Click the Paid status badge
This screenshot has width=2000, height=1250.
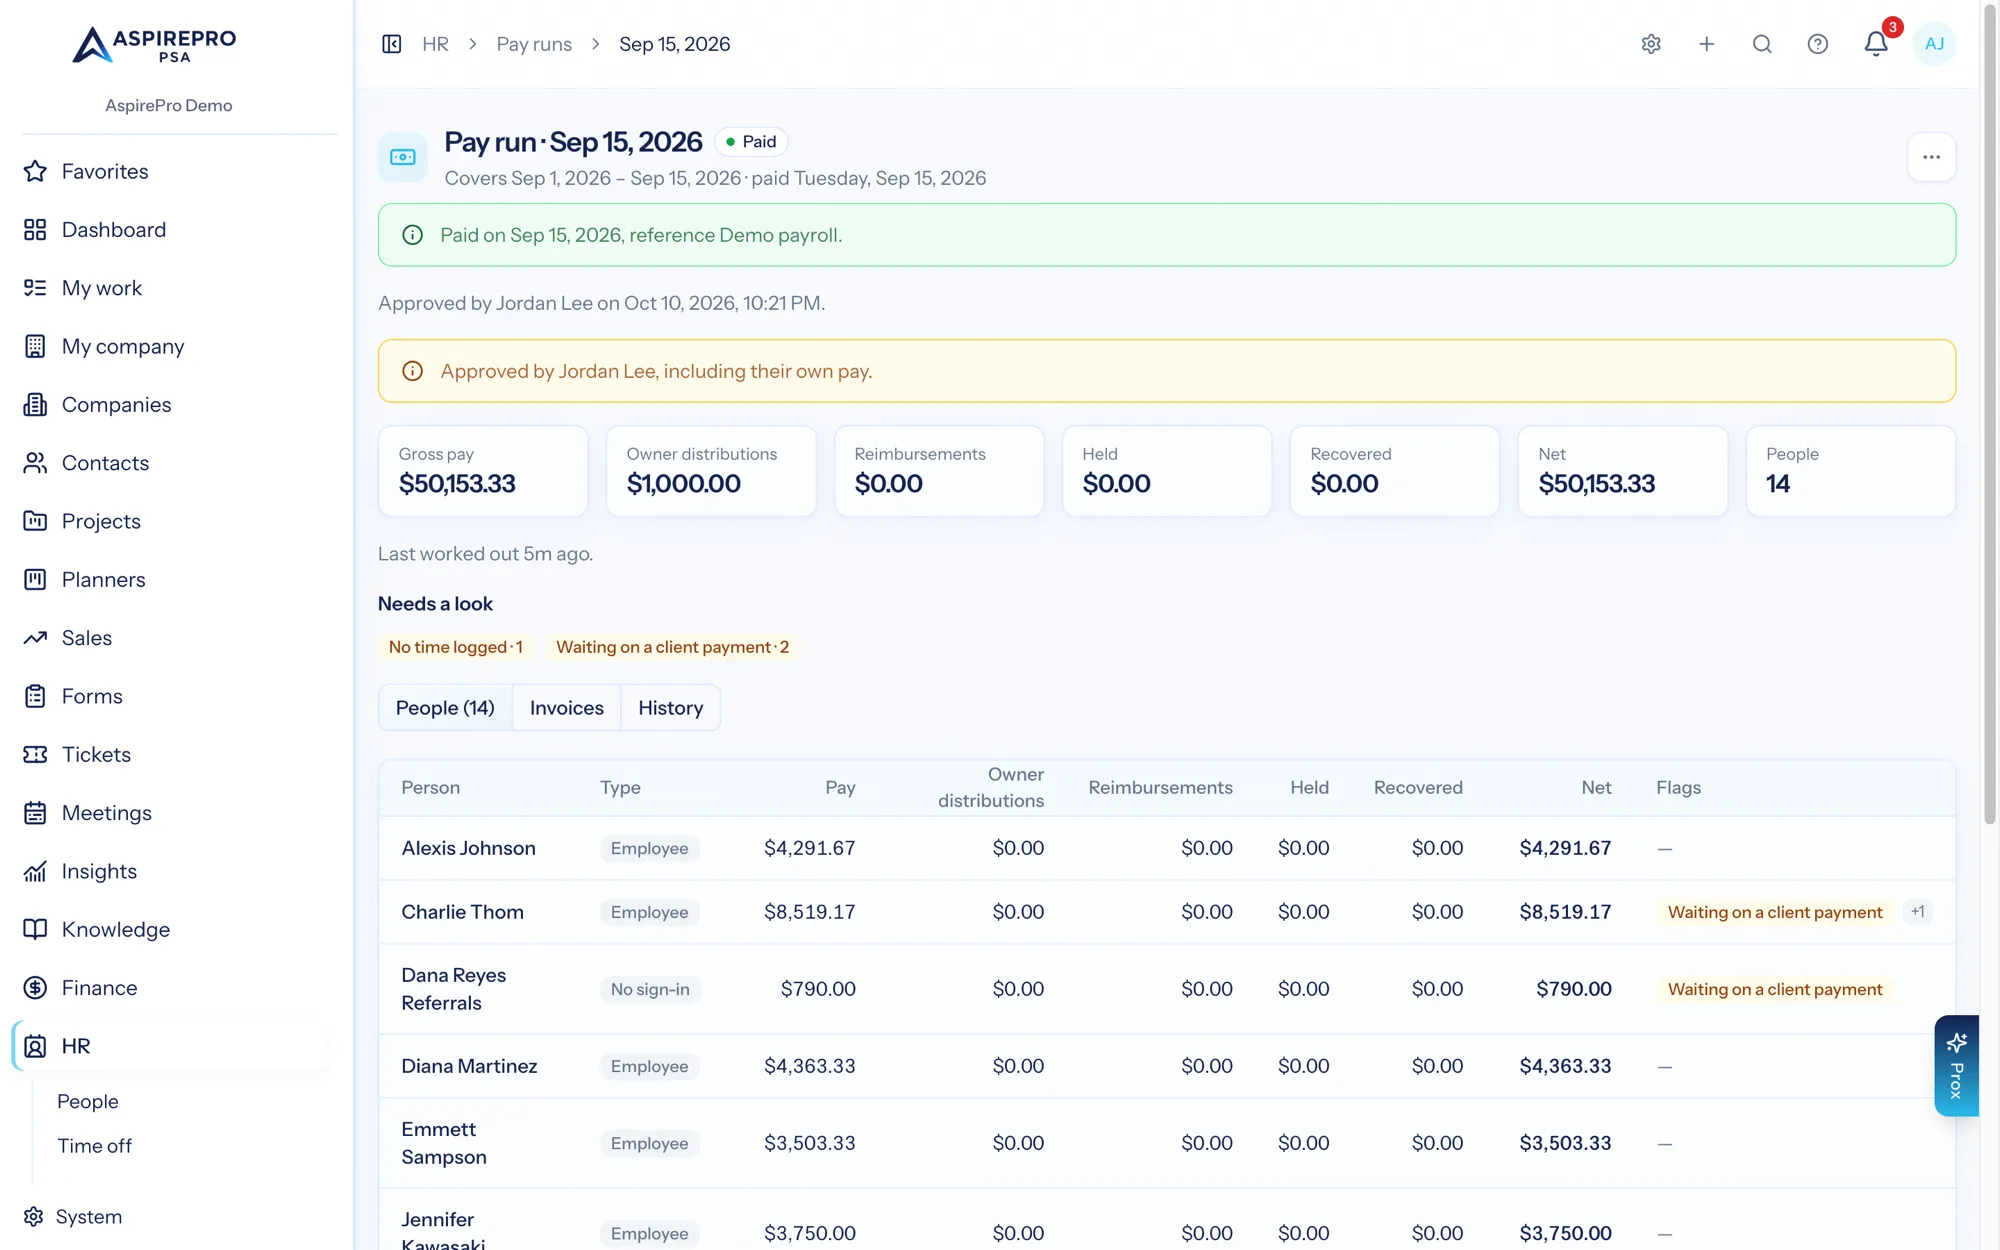[x=751, y=142]
